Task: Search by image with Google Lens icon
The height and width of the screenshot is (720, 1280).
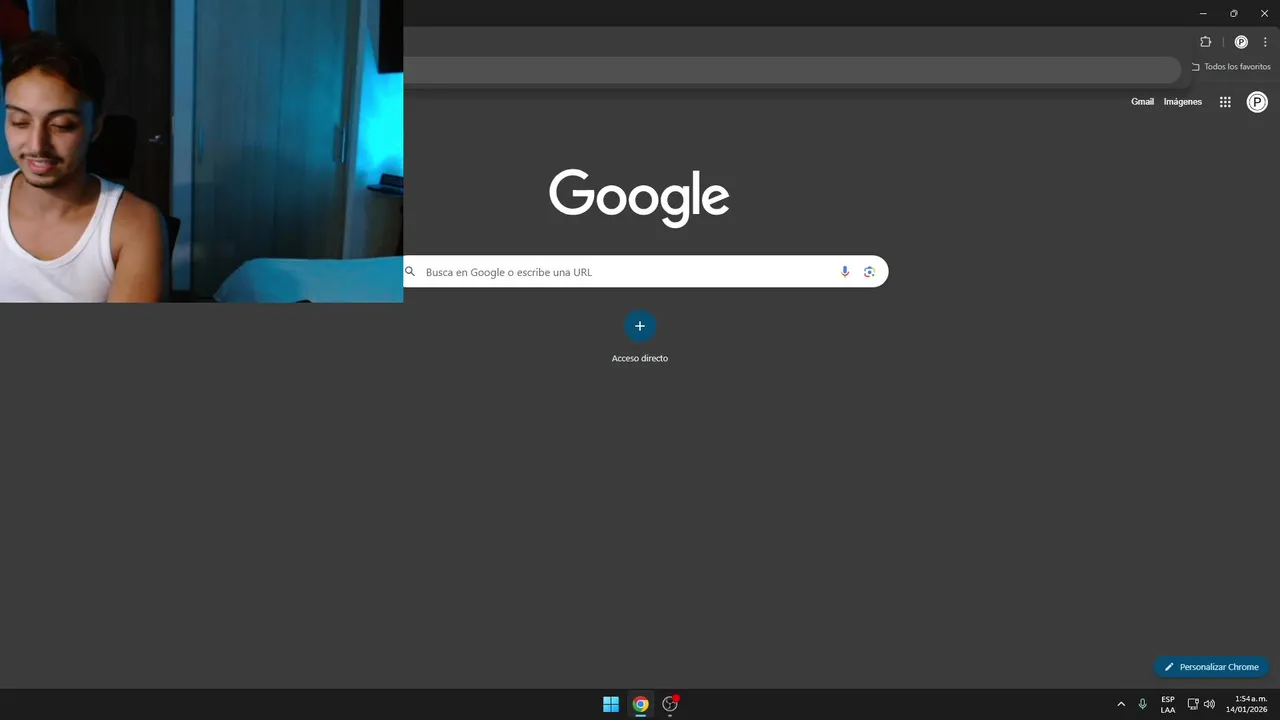Action: (x=869, y=272)
